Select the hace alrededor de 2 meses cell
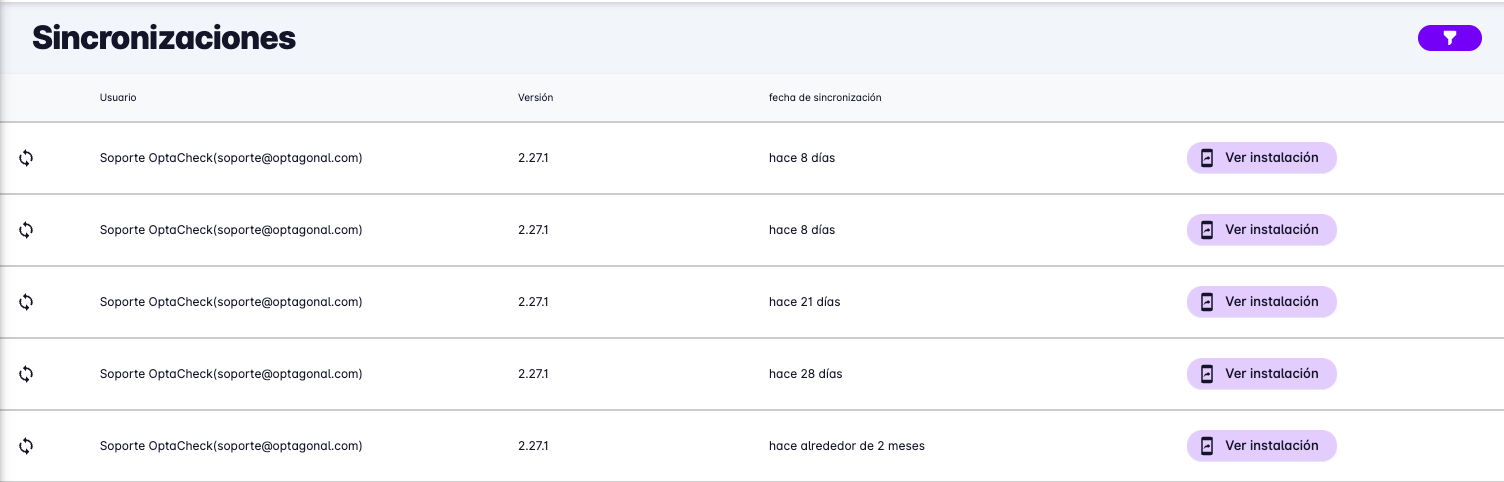Image resolution: width=1504 pixels, height=482 pixels. click(x=846, y=446)
